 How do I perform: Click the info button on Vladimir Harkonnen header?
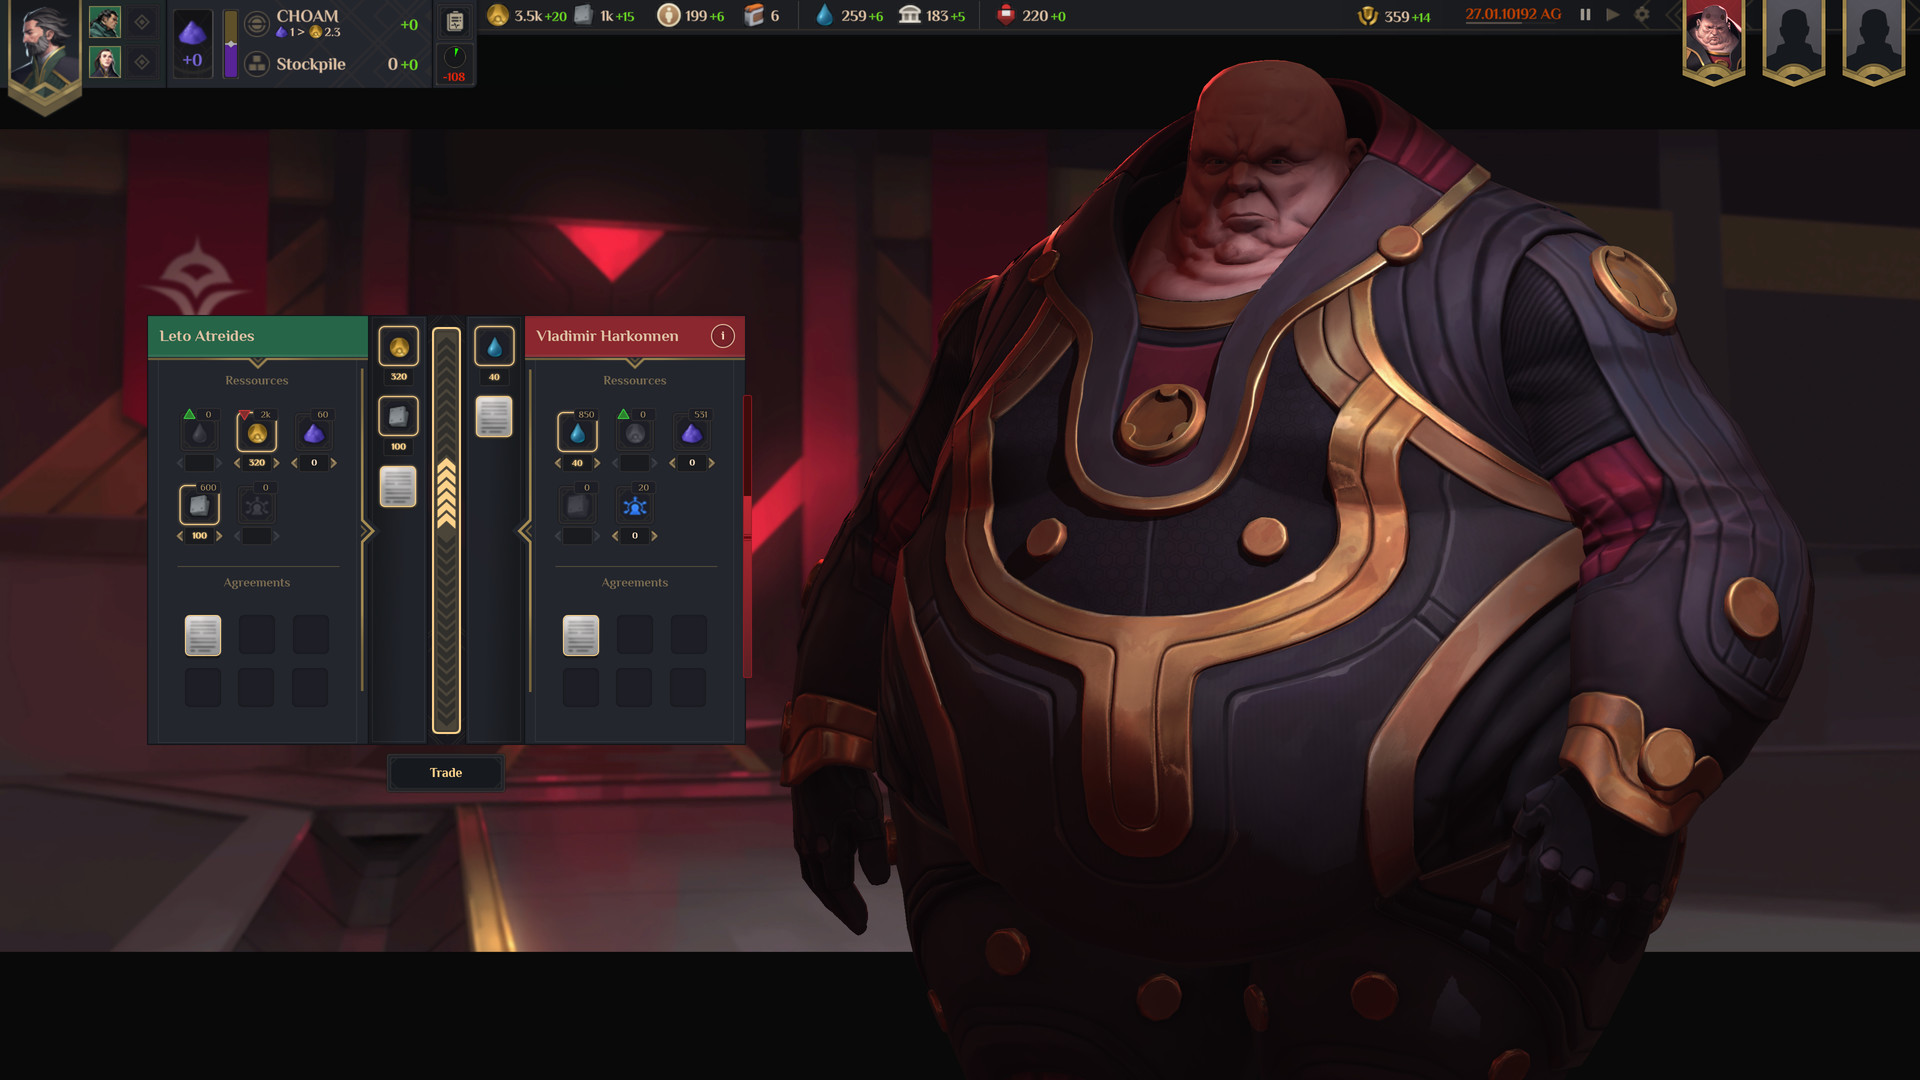(723, 336)
